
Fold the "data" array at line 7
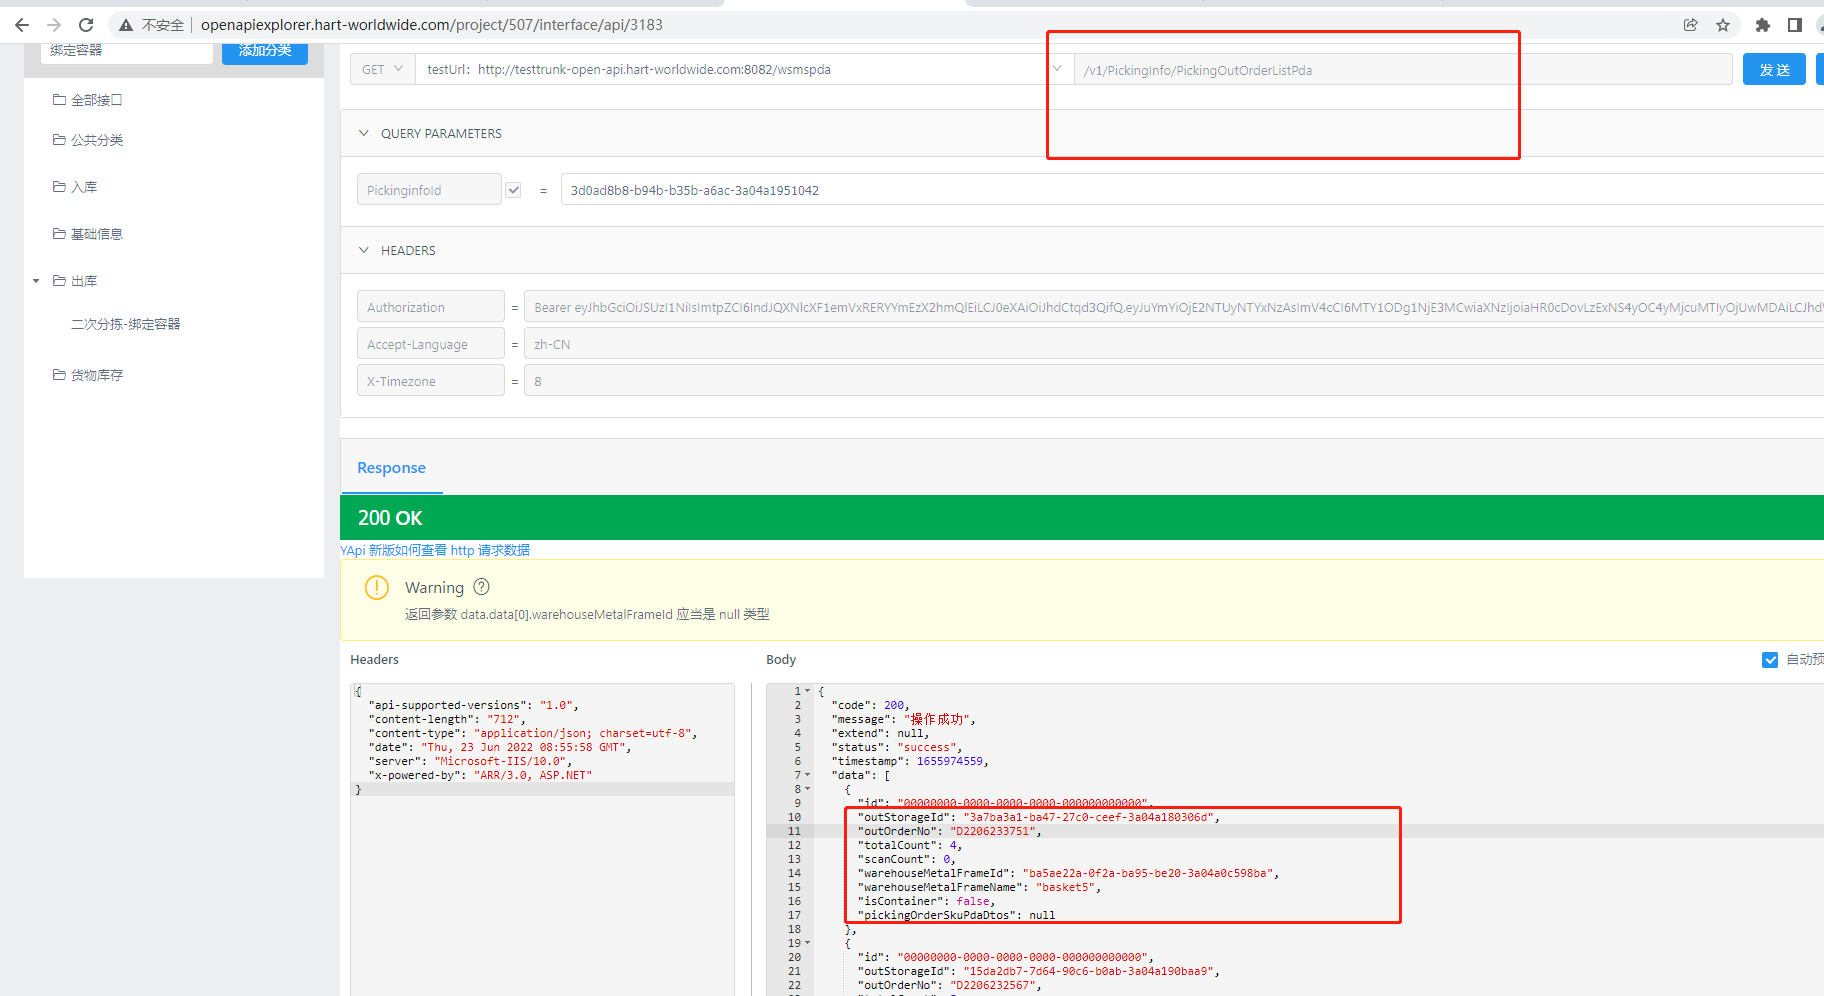click(808, 775)
